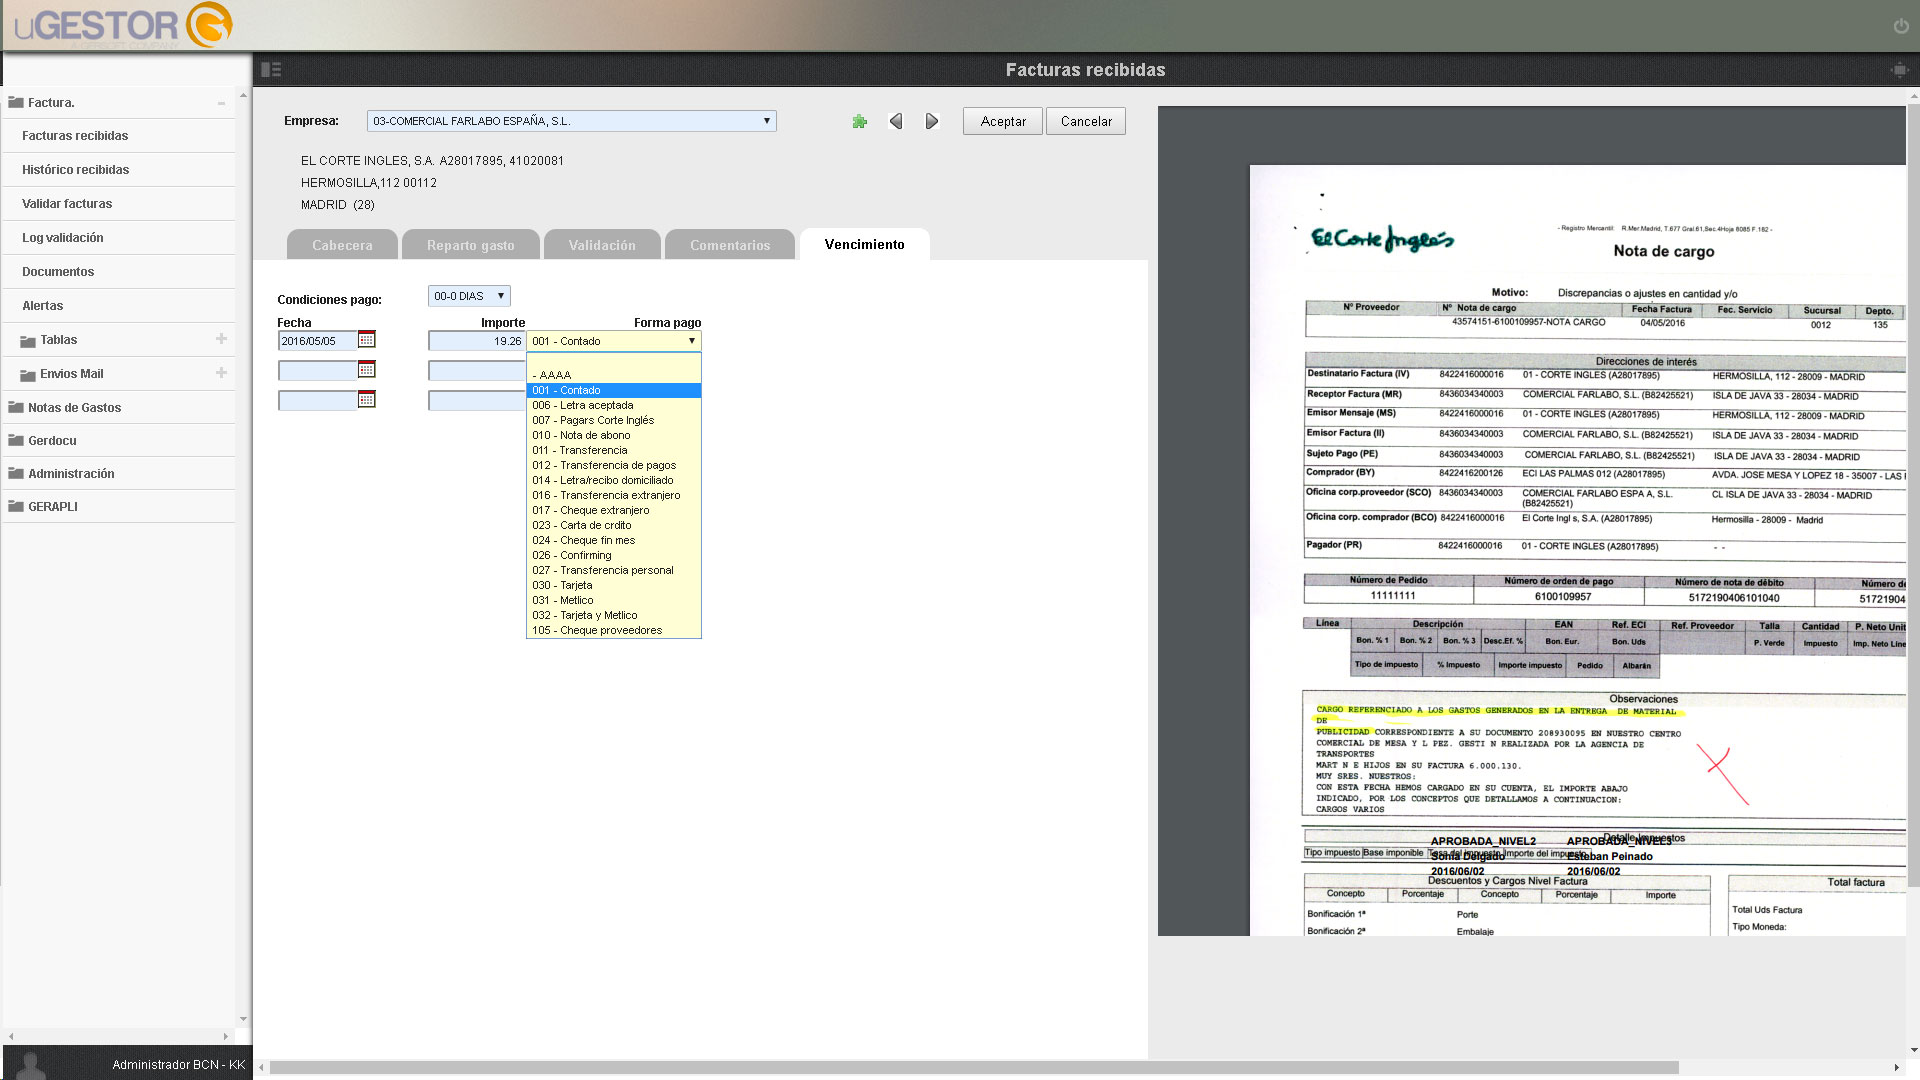The height and width of the screenshot is (1080, 1920).
Task: Click the Factura folder icon in sidebar
Action: [x=16, y=102]
